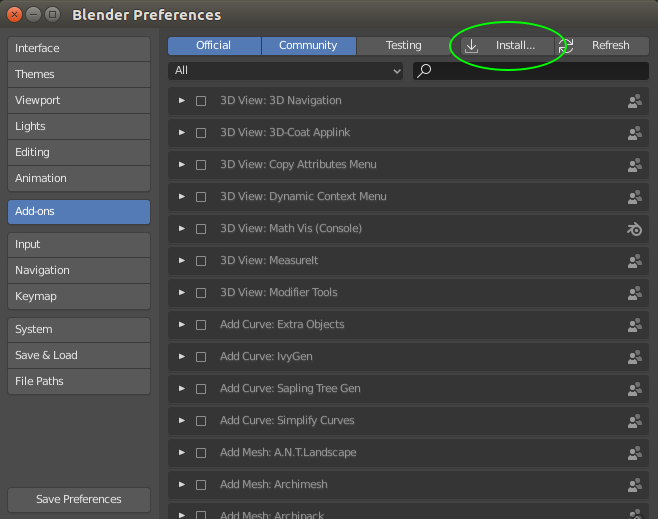Enable the MeasureIt add-on checkbox

coord(201,261)
